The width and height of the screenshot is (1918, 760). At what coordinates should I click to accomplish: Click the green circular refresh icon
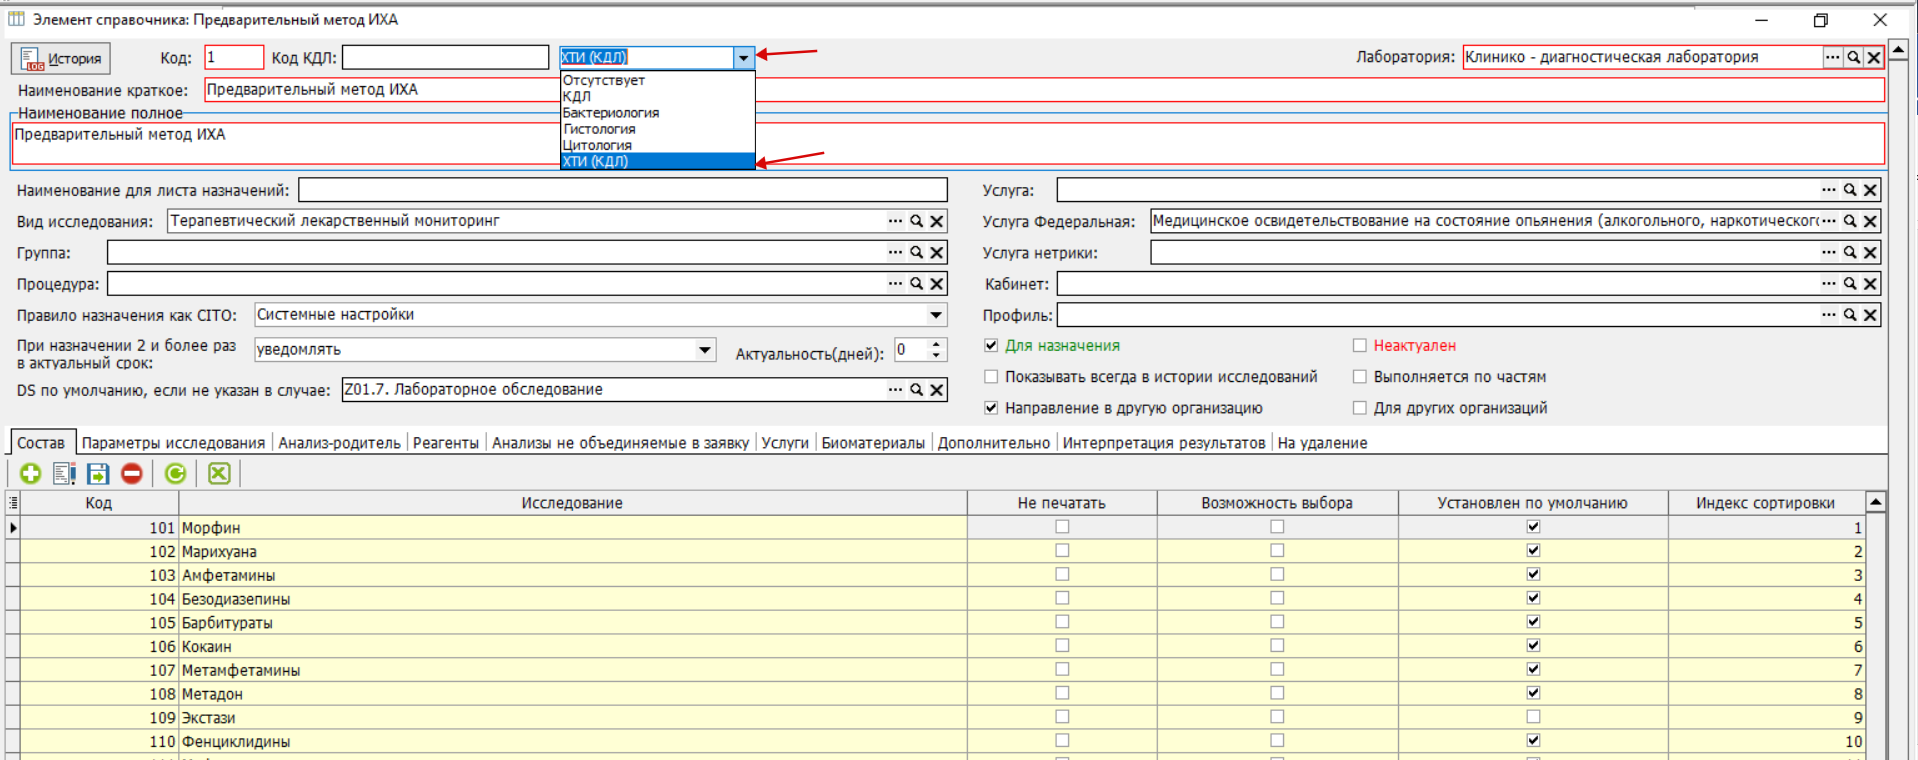click(x=176, y=474)
